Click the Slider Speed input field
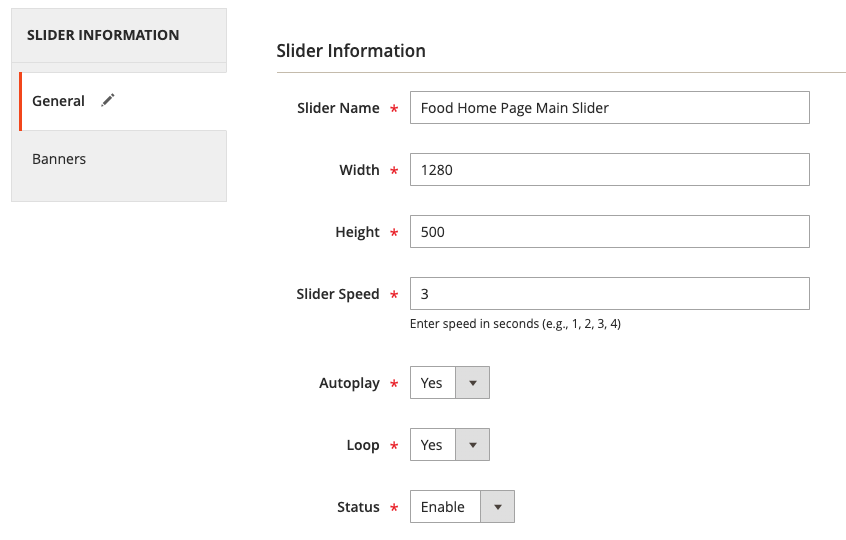 tap(610, 294)
